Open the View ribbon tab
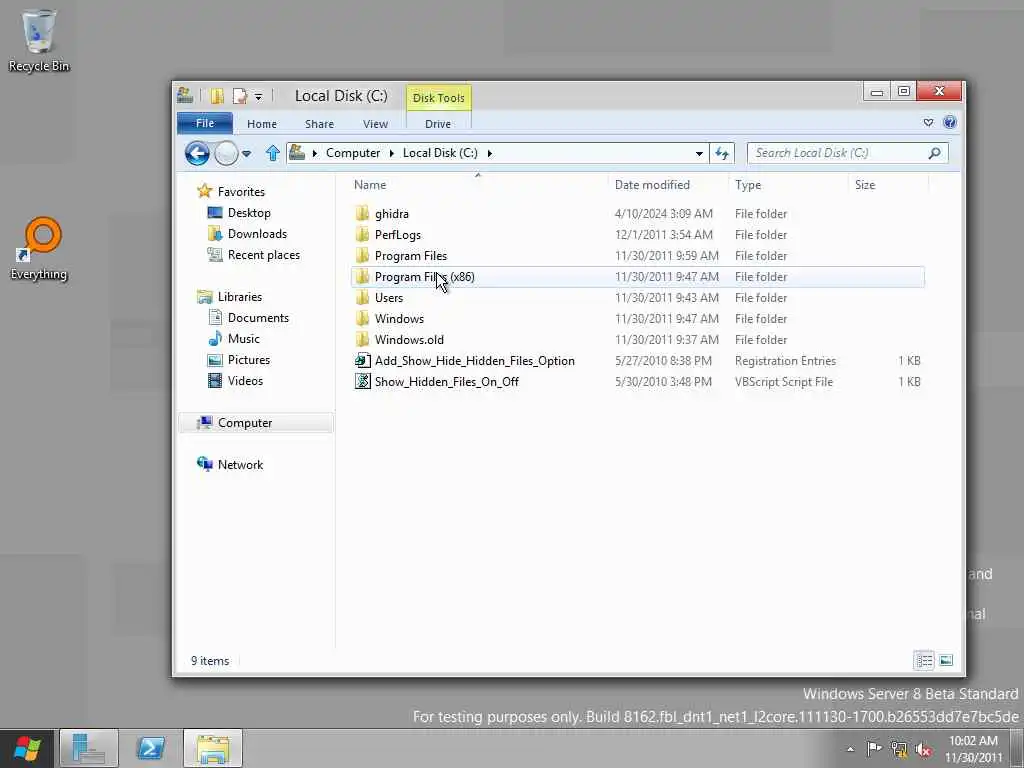1024x768 pixels. (376, 123)
